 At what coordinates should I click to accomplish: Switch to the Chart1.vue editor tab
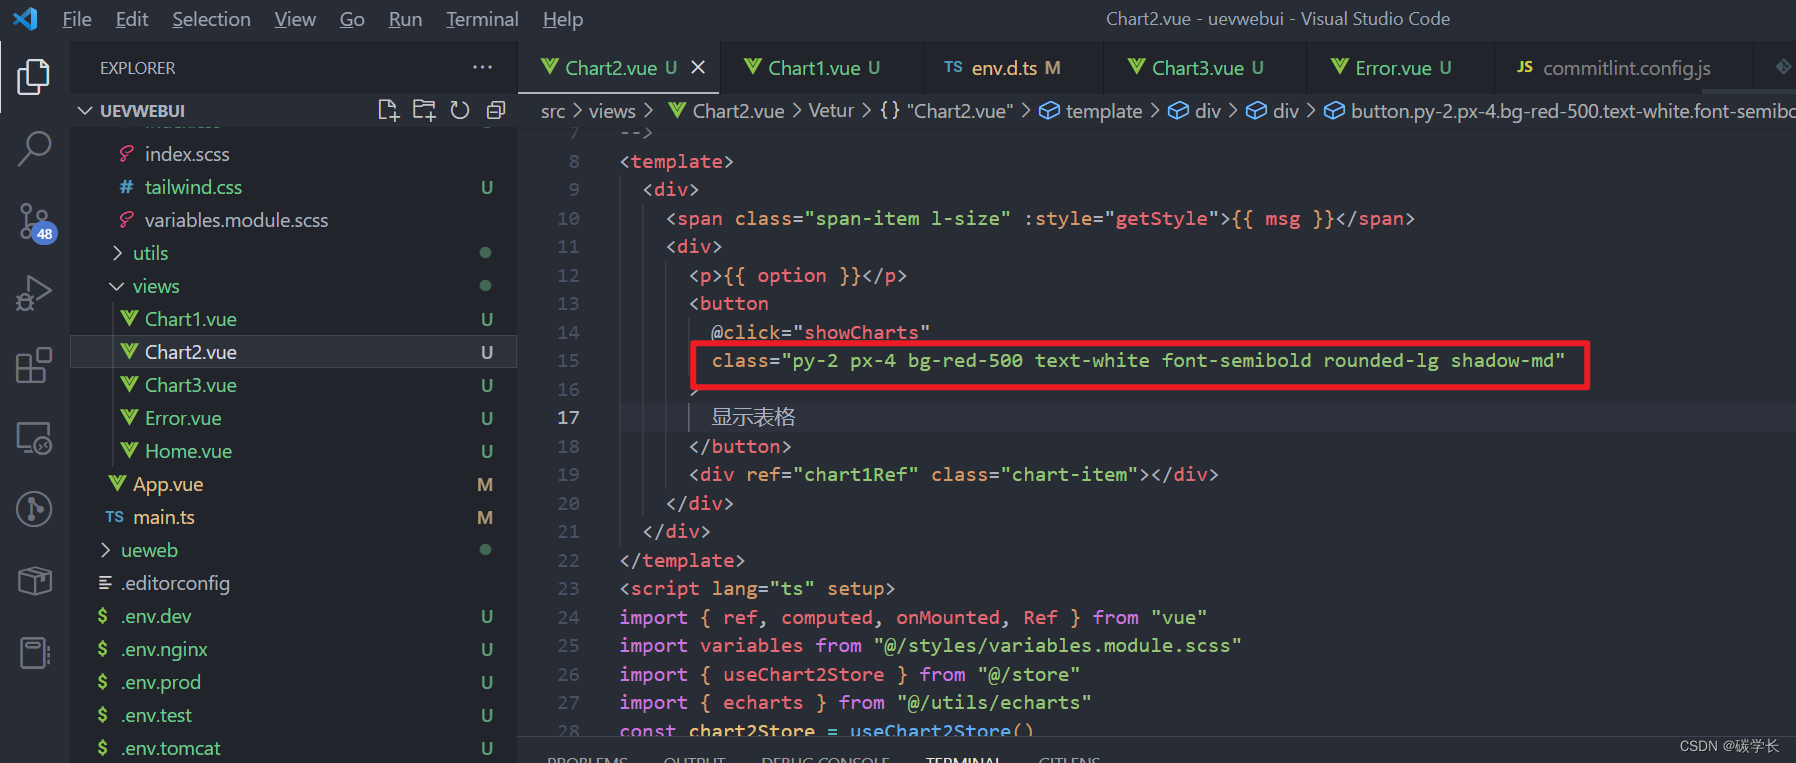tap(820, 68)
